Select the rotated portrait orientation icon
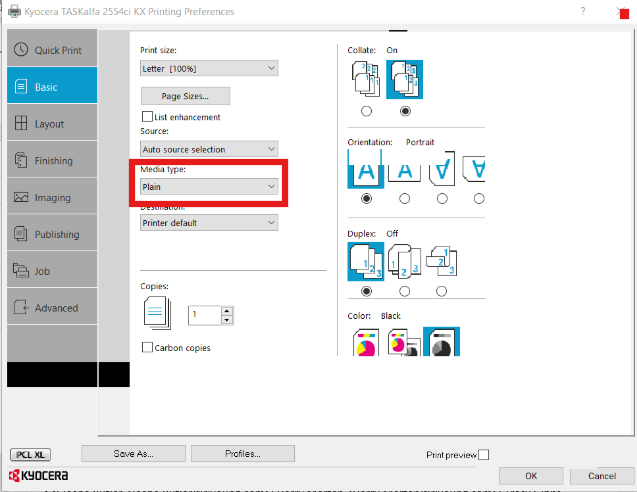 (x=442, y=169)
